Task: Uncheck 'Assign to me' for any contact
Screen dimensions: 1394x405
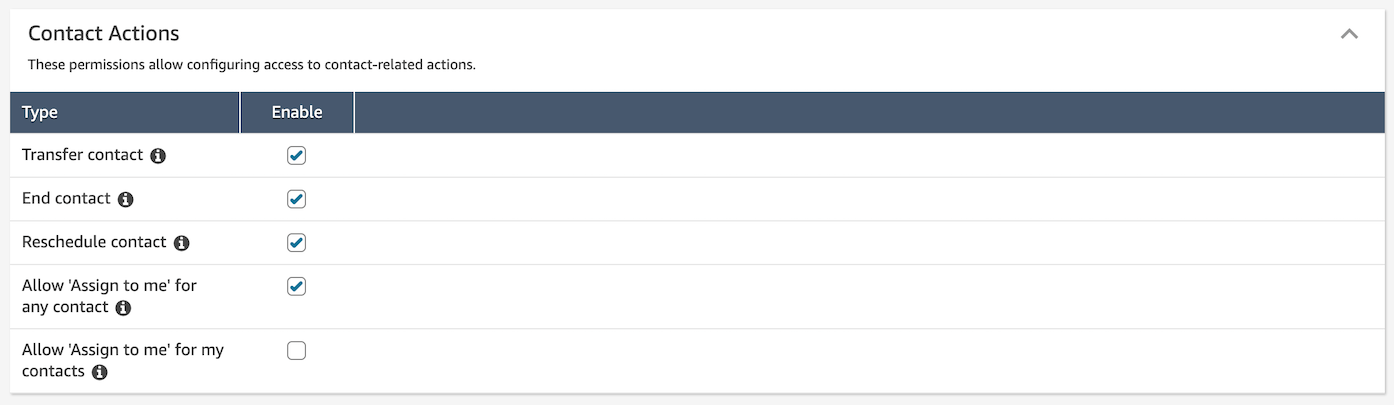Action: point(296,287)
